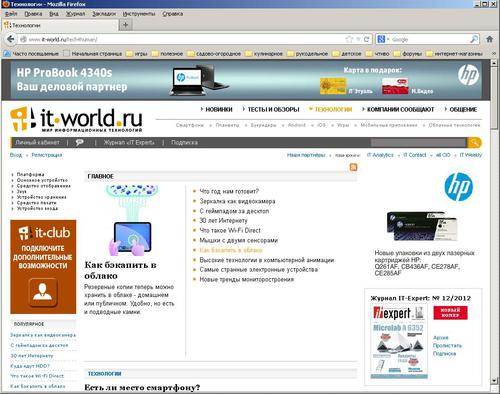500x394 pixels.
Task: Open article 'Что такое Wi-Fi Direct'
Action: (230, 230)
